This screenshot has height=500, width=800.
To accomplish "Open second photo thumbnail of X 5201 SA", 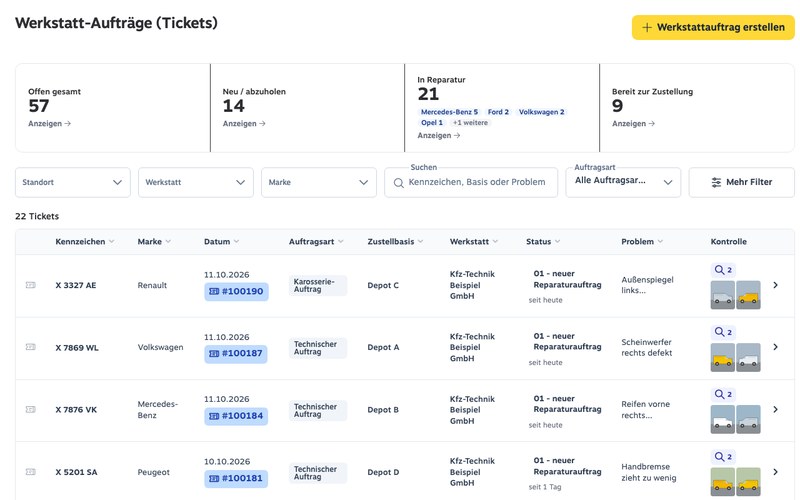I will pyautogui.click(x=748, y=482).
